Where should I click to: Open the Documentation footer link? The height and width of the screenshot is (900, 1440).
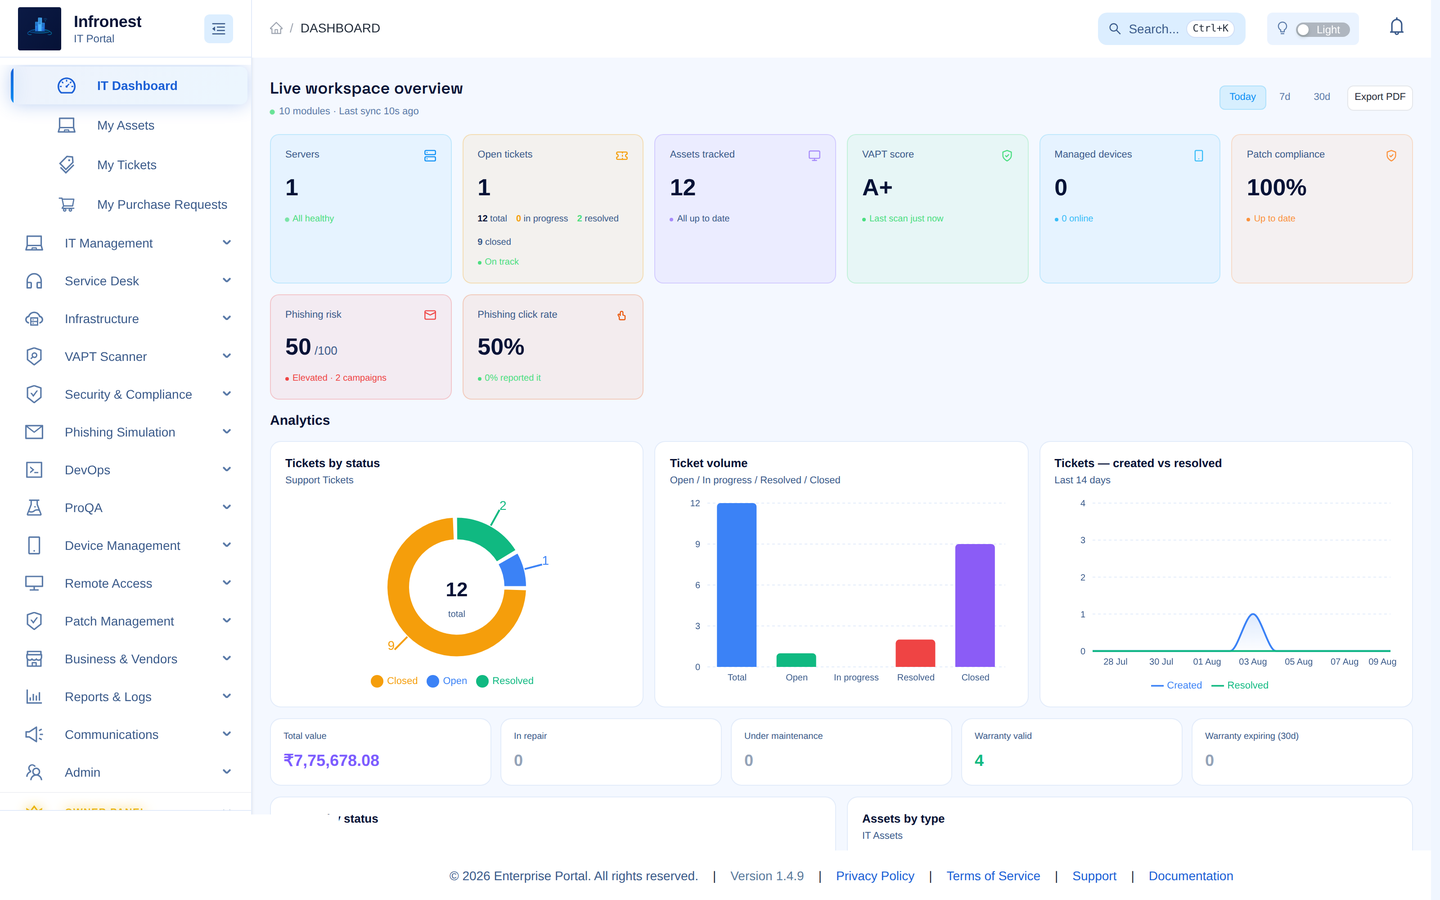(1191, 876)
